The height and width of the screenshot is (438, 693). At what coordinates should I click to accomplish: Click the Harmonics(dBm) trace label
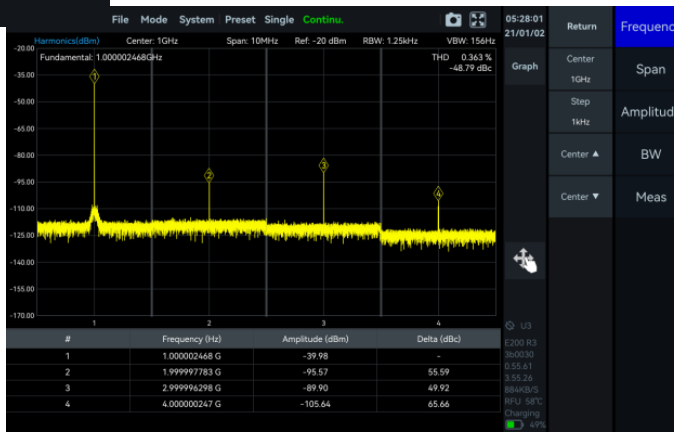point(67,41)
